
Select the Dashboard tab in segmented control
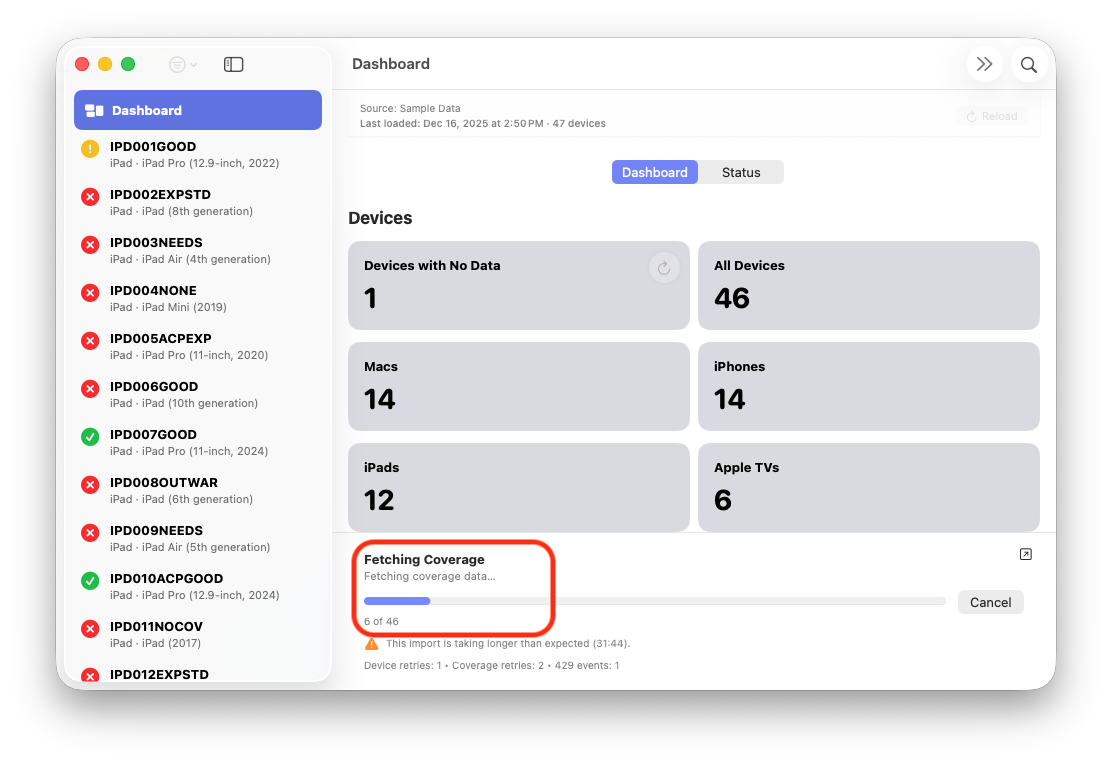(654, 171)
